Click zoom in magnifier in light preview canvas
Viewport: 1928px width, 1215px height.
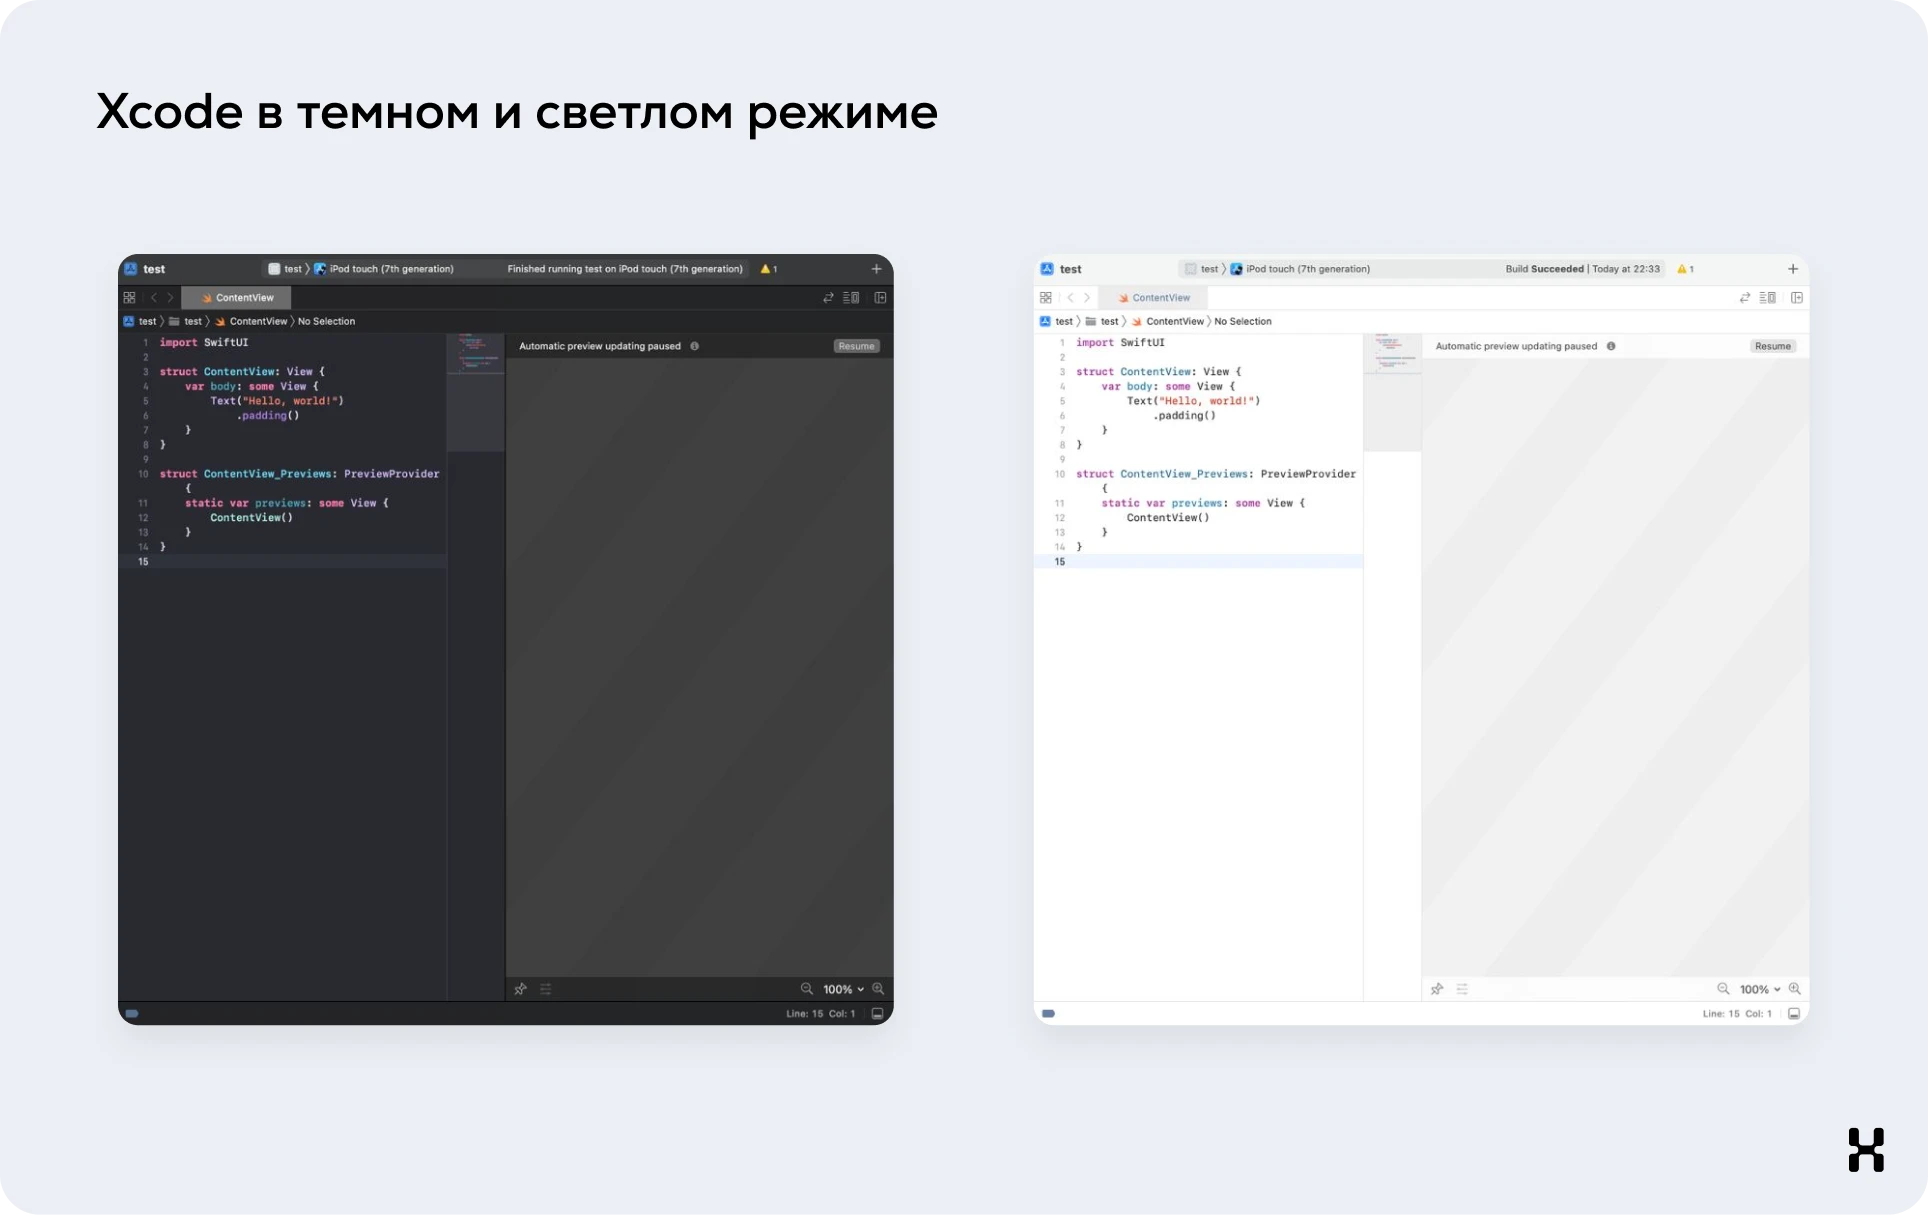click(1795, 989)
